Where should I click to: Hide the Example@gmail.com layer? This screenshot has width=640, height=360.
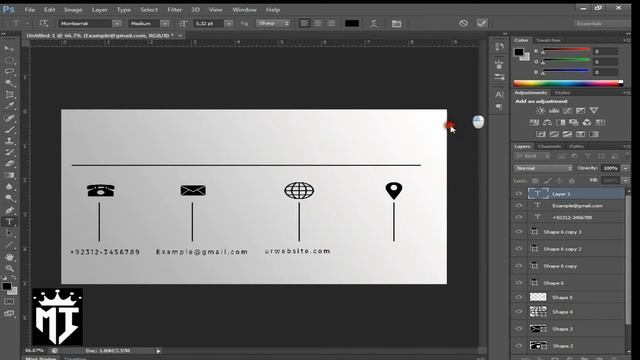[x=519, y=206]
